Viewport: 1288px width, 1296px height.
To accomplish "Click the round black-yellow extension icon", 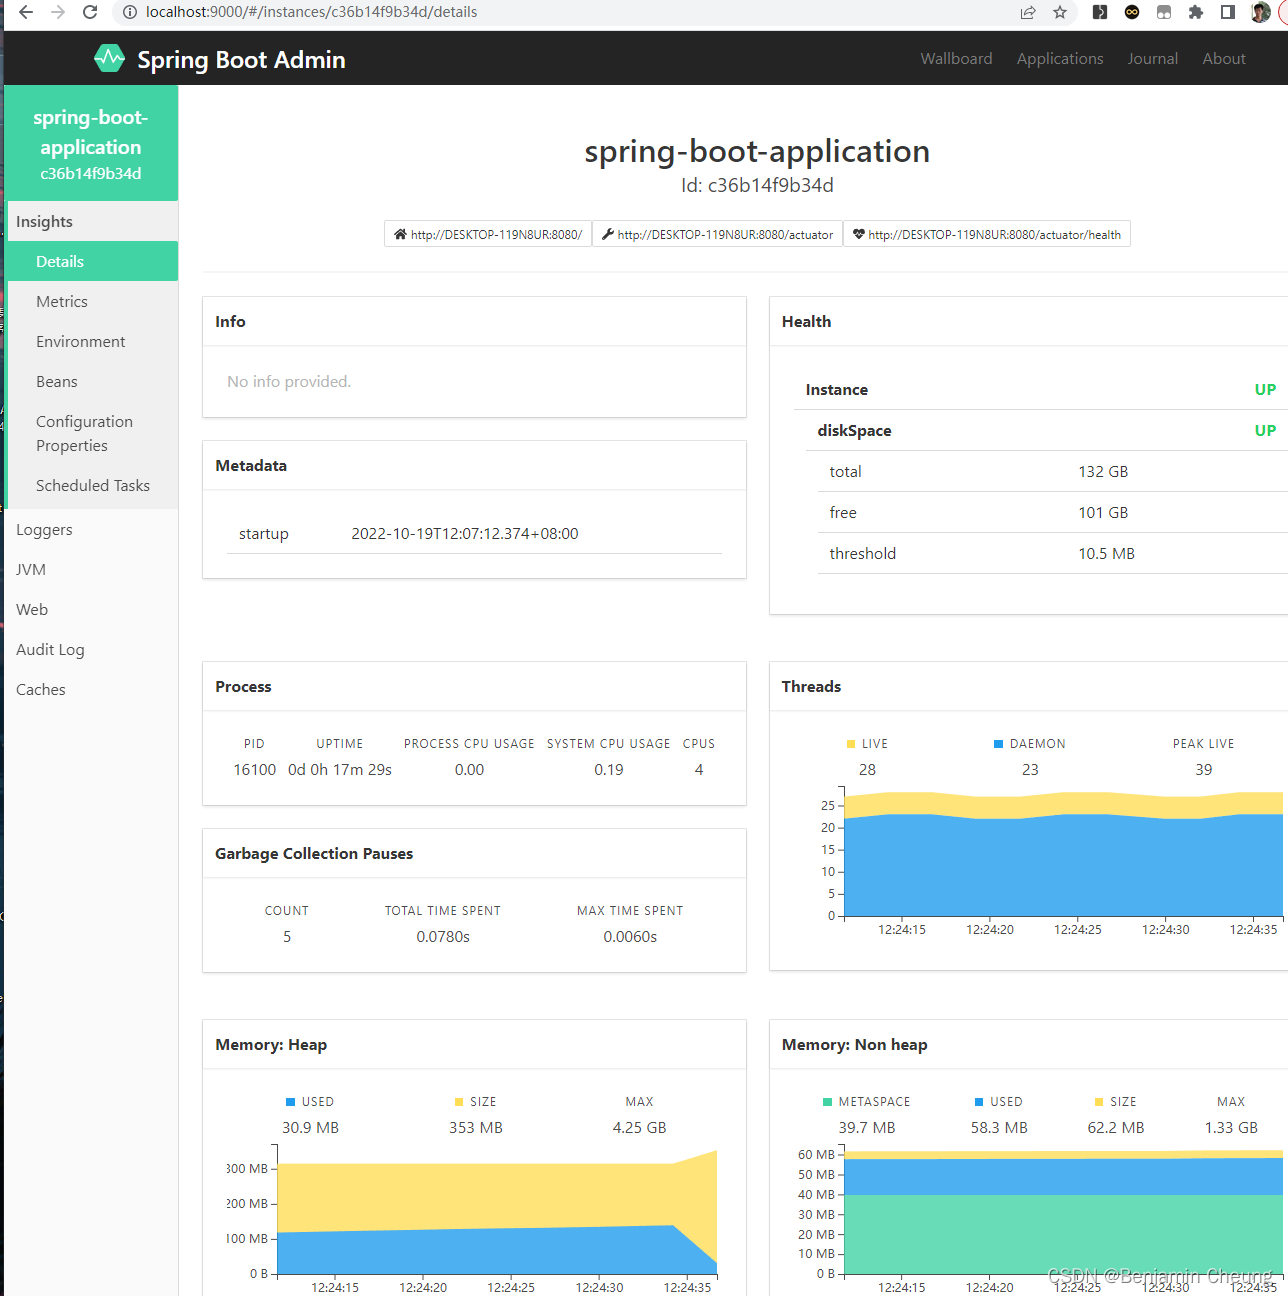I will click(x=1132, y=12).
